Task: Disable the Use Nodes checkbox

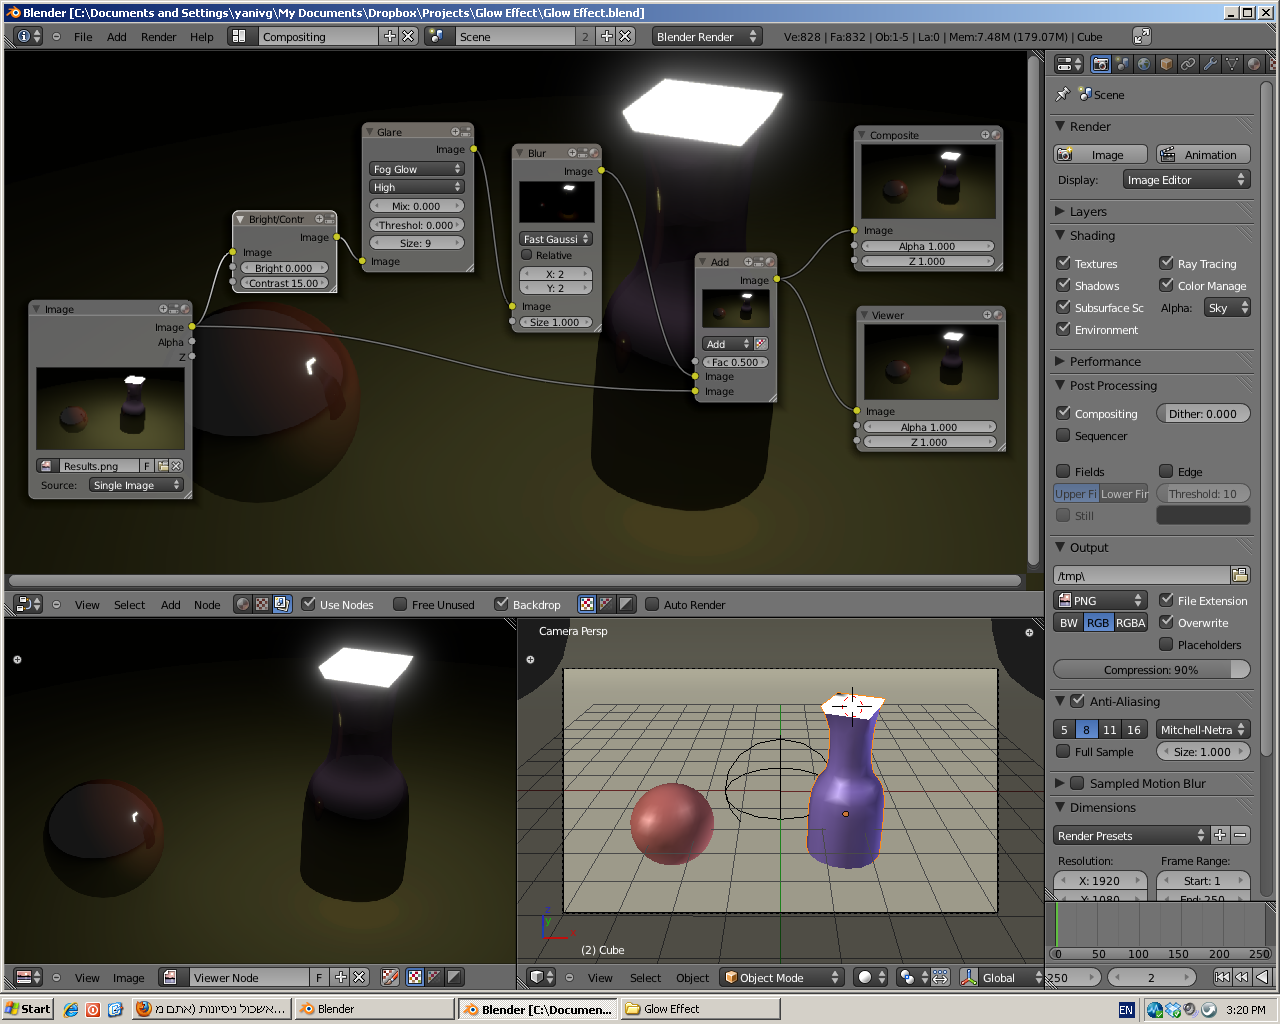Action: click(309, 604)
